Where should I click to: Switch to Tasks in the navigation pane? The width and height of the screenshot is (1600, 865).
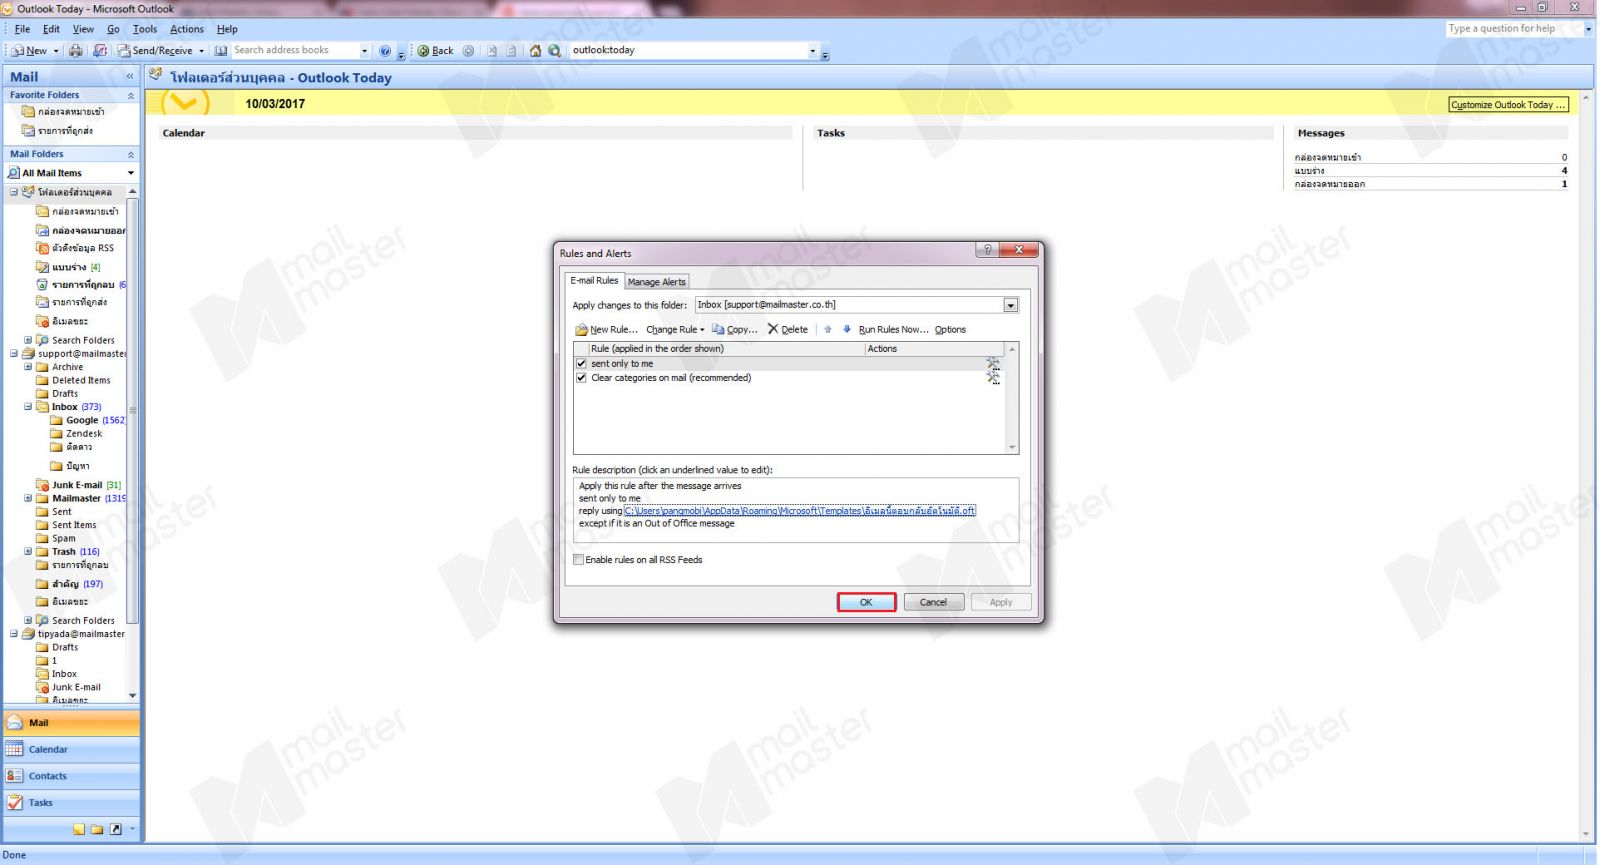[x=71, y=803]
